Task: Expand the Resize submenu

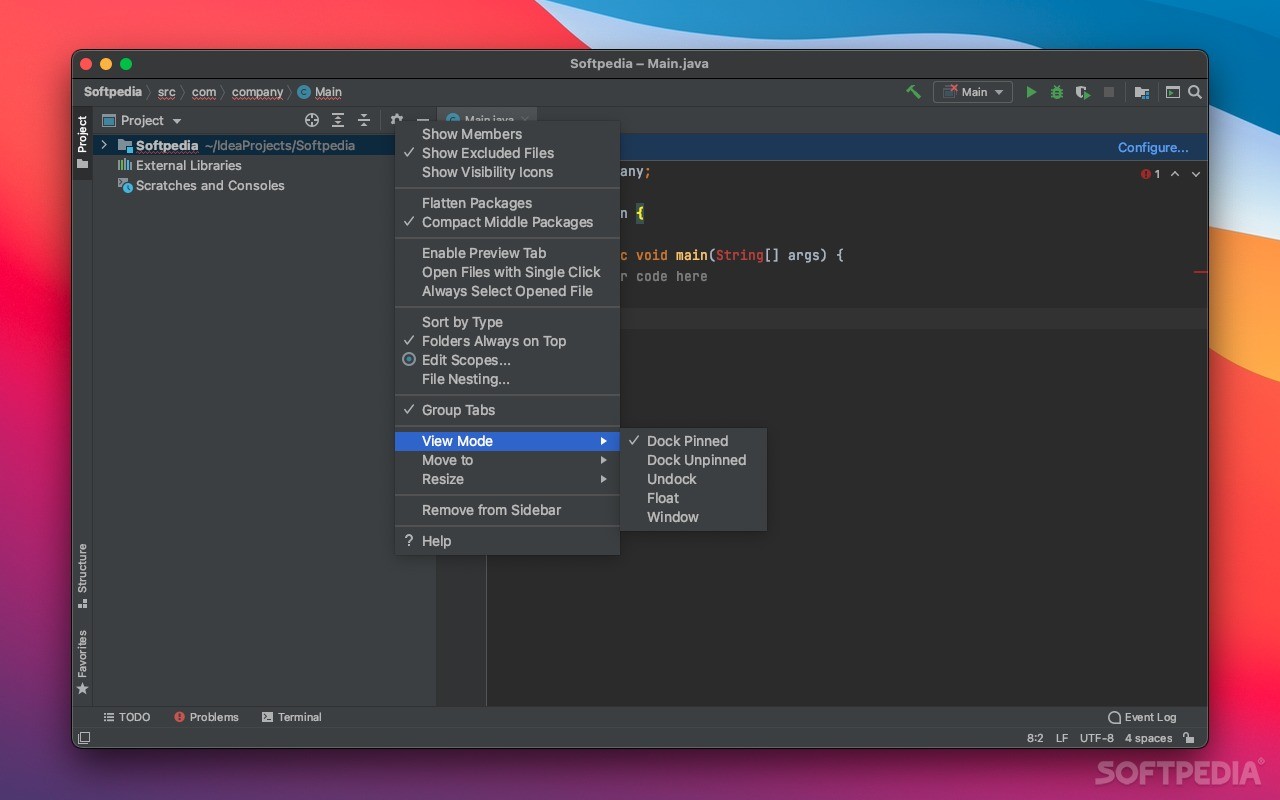Action: click(508, 479)
